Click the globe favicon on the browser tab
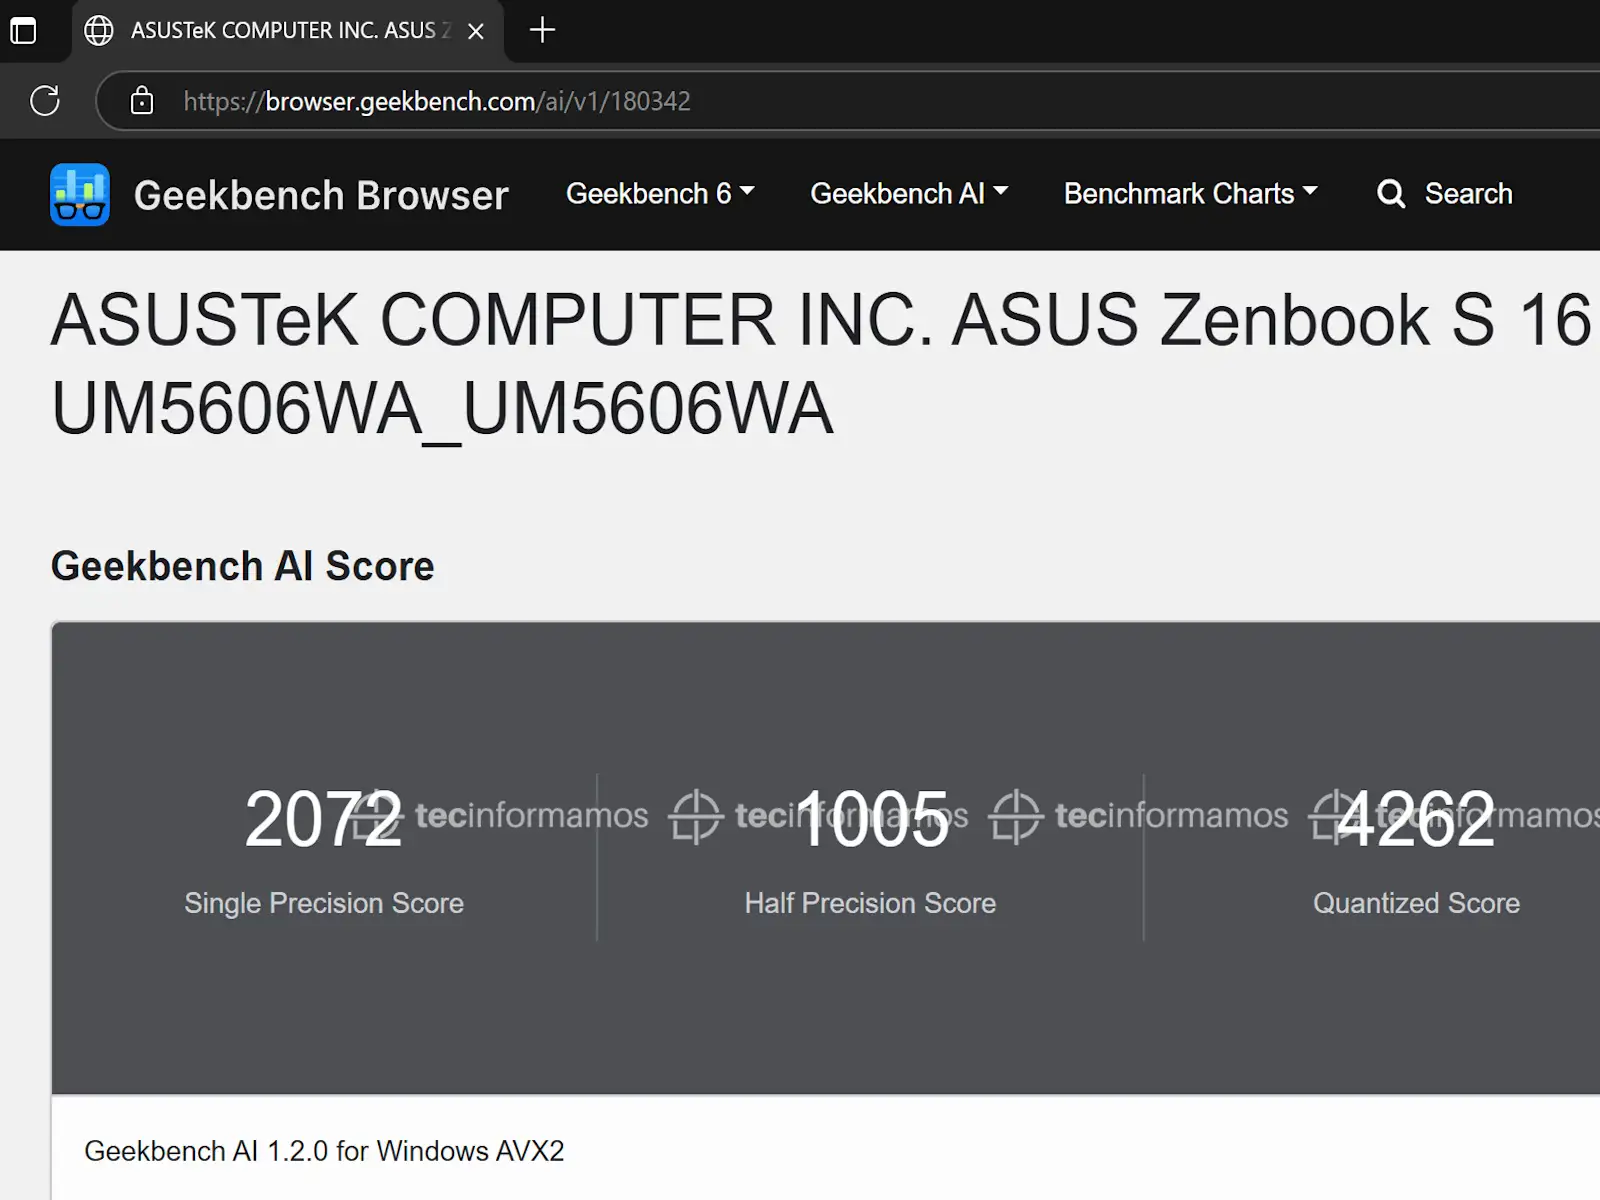Viewport: 1600px width, 1200px height. (98, 31)
